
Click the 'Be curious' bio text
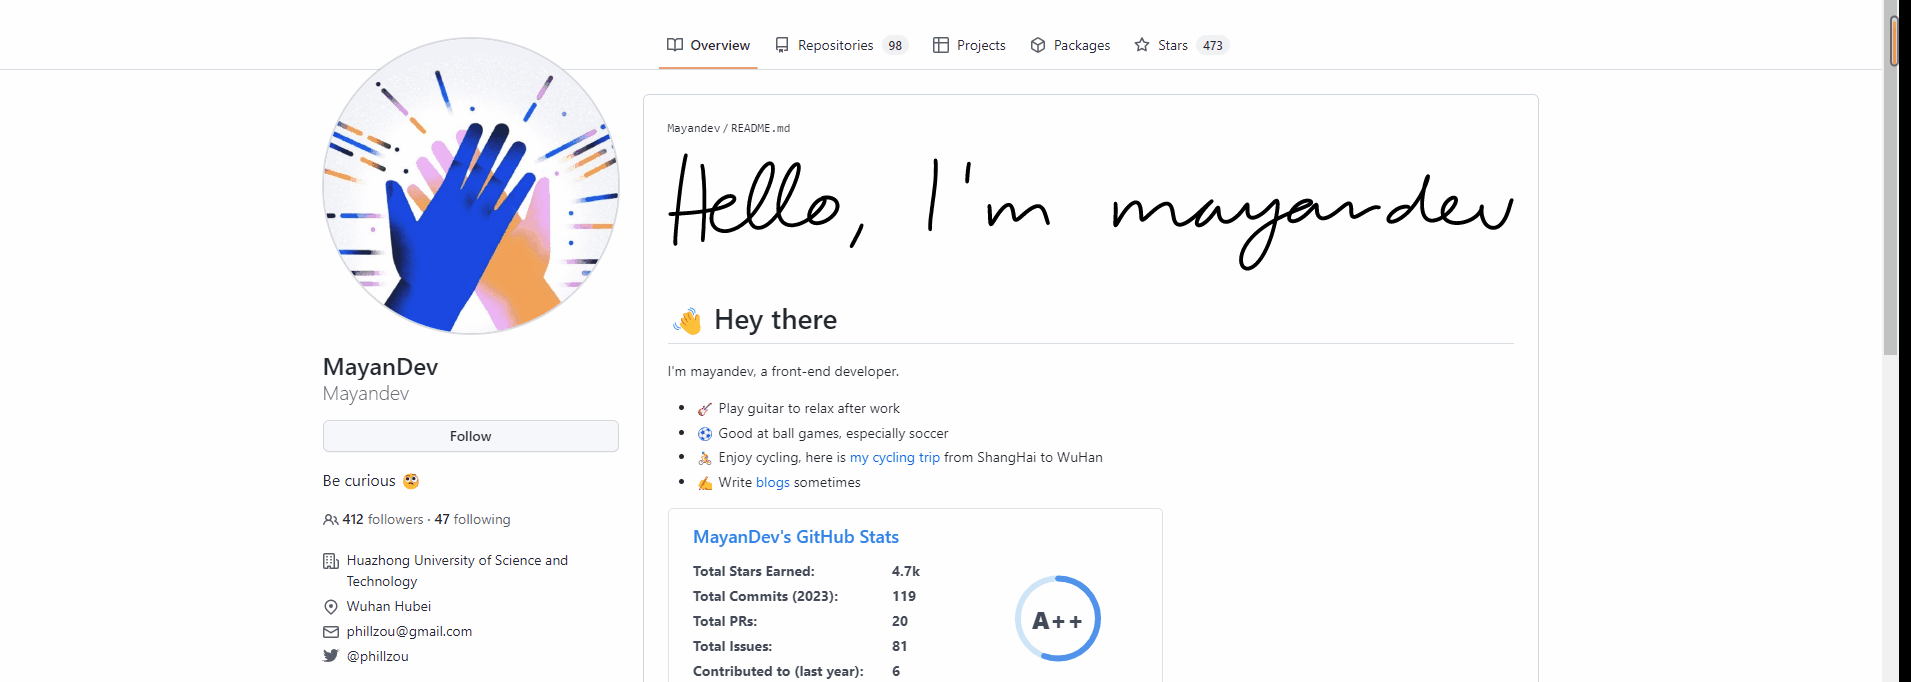coord(359,481)
